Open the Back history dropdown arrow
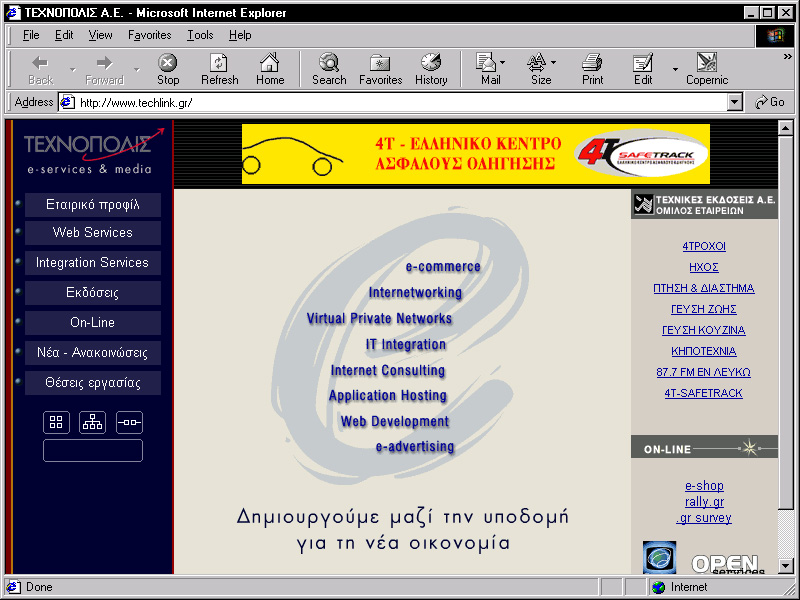Viewport: 800px width, 600px height. [x=72, y=69]
